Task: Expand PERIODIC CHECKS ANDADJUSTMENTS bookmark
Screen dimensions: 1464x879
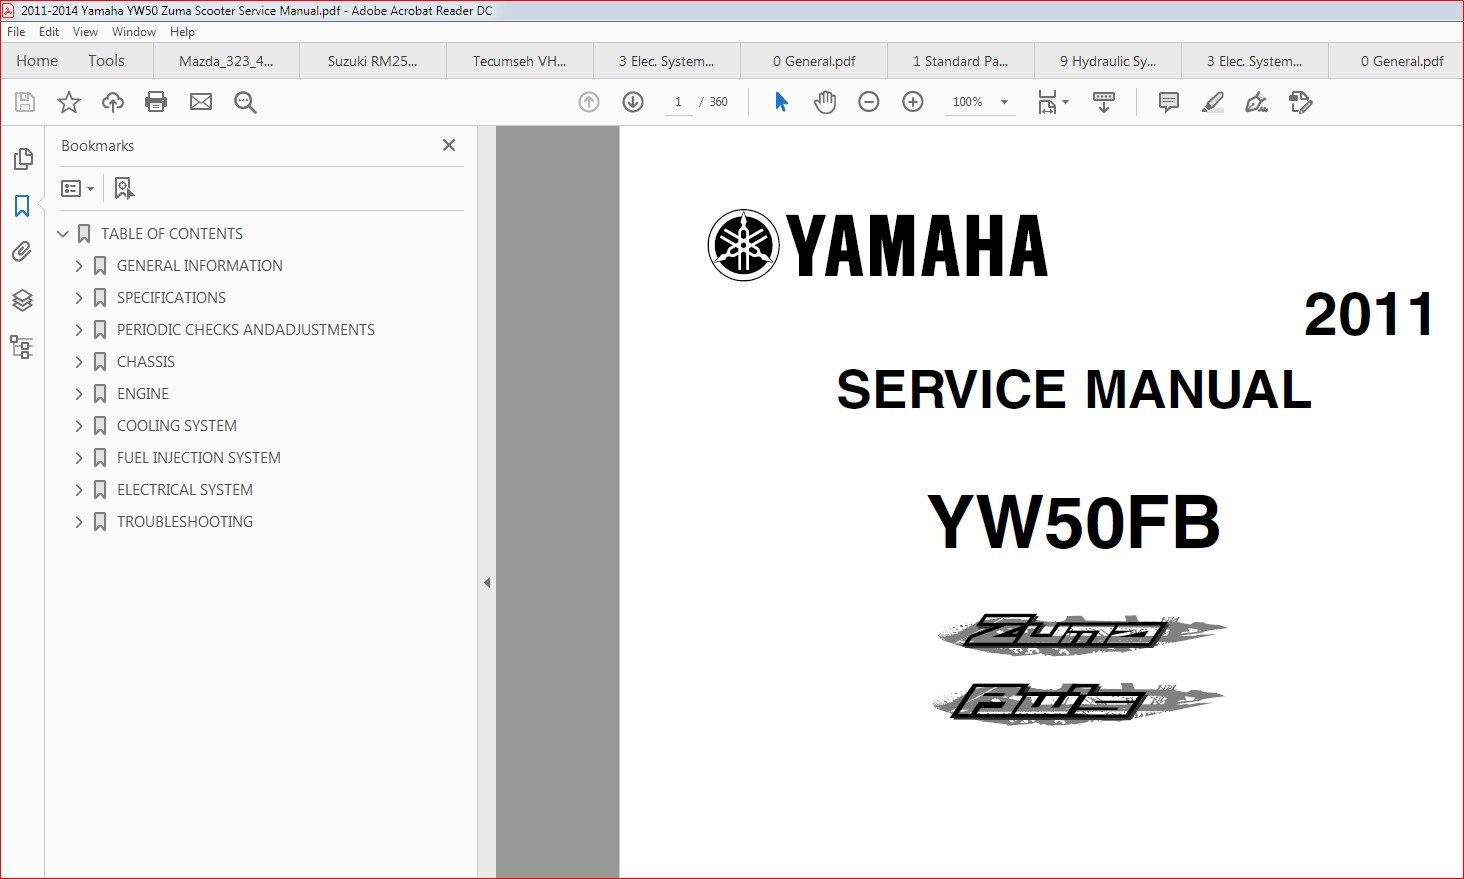Action: point(79,330)
